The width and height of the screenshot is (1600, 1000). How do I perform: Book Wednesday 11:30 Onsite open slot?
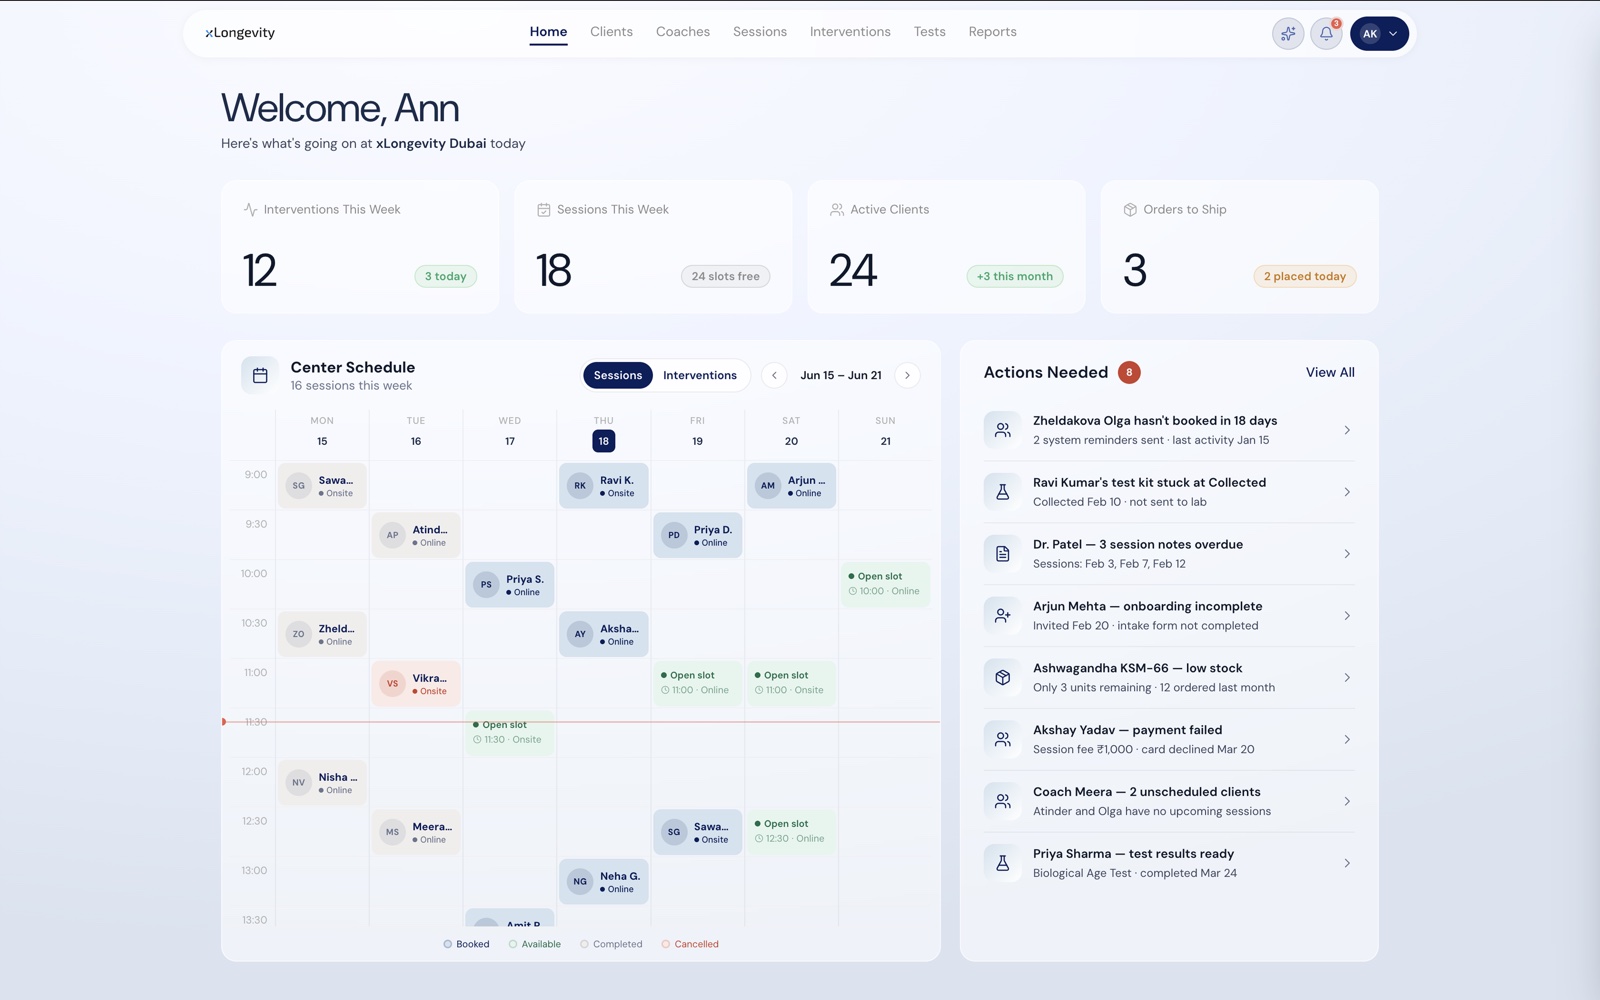[x=510, y=733]
